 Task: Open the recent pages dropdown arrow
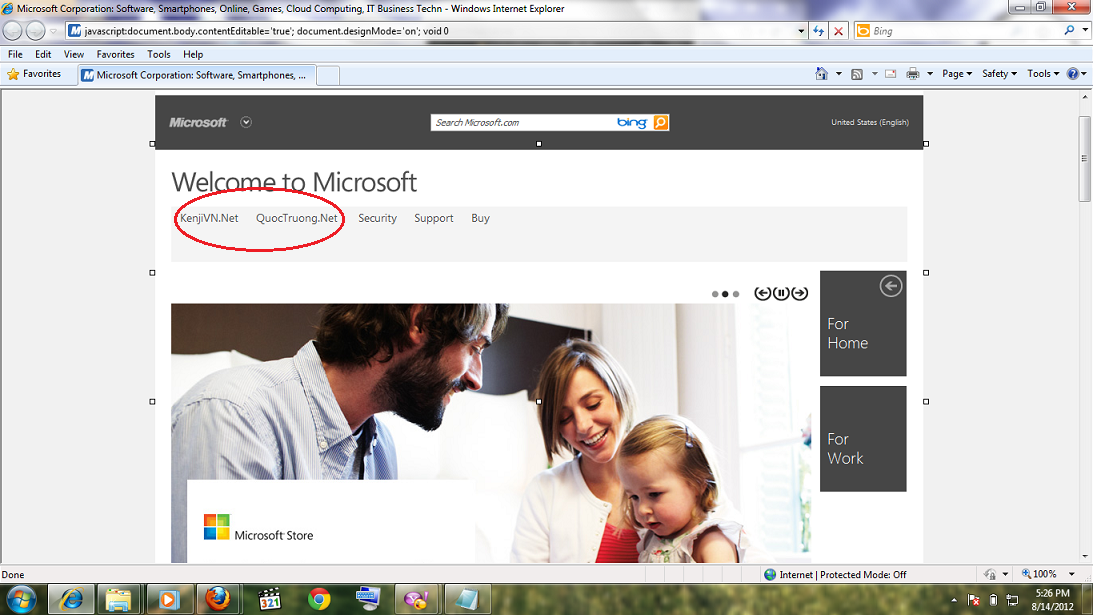(x=53, y=31)
